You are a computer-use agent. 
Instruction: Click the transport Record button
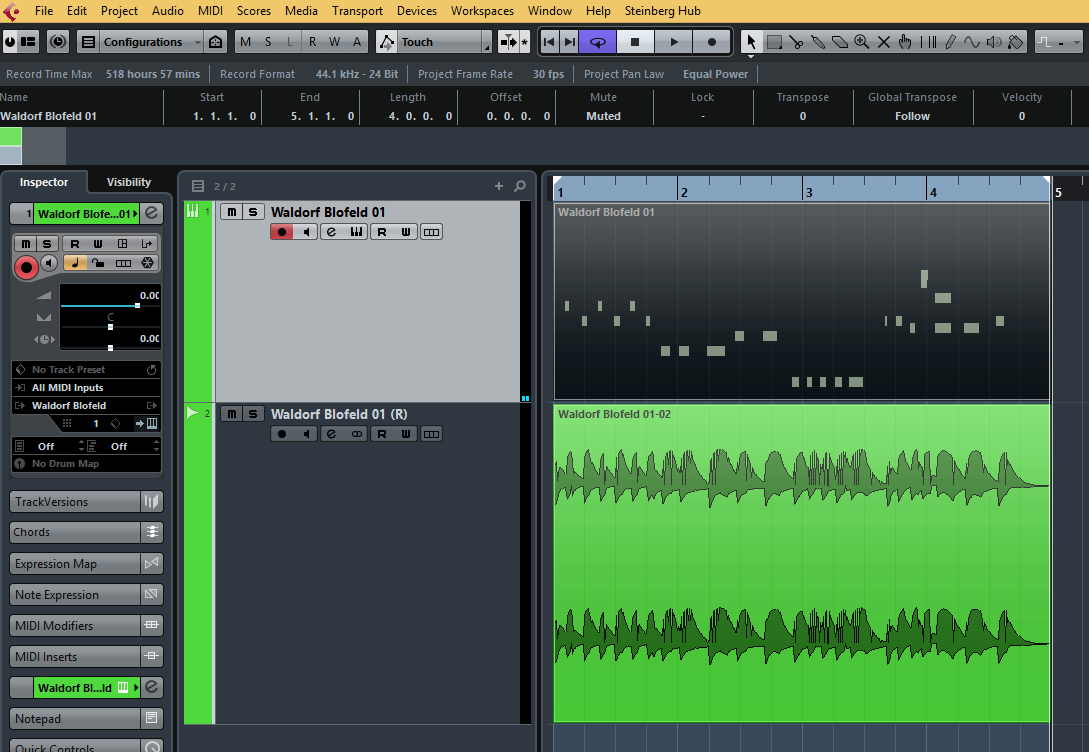point(711,42)
